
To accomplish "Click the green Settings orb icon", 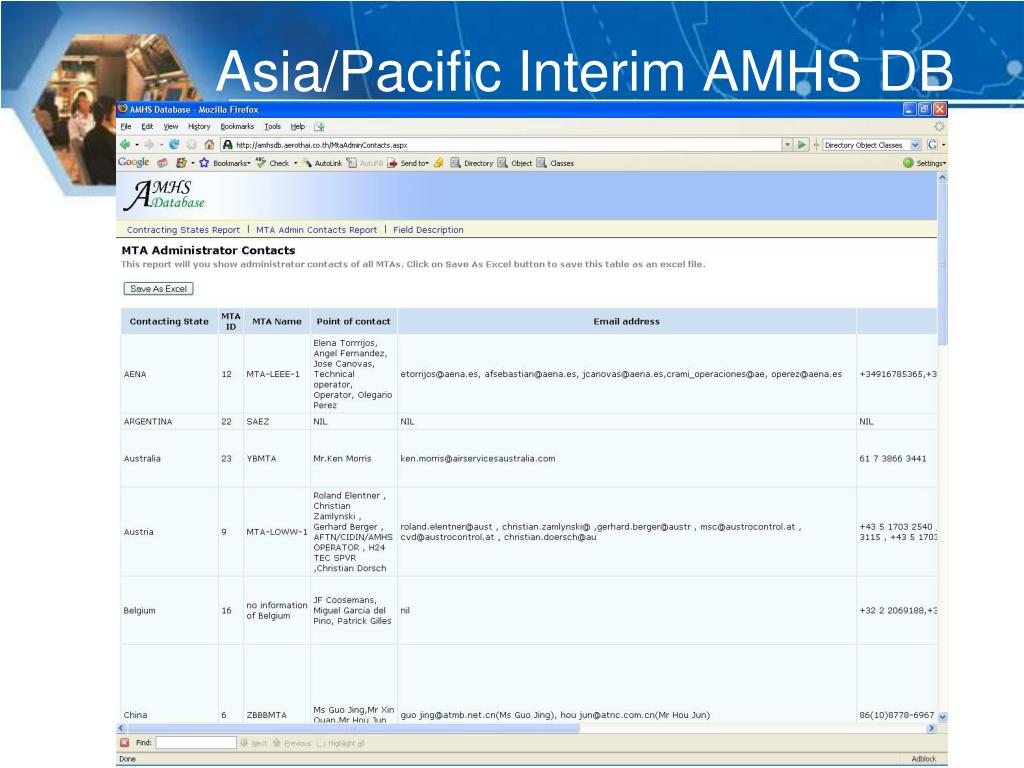I will (908, 163).
